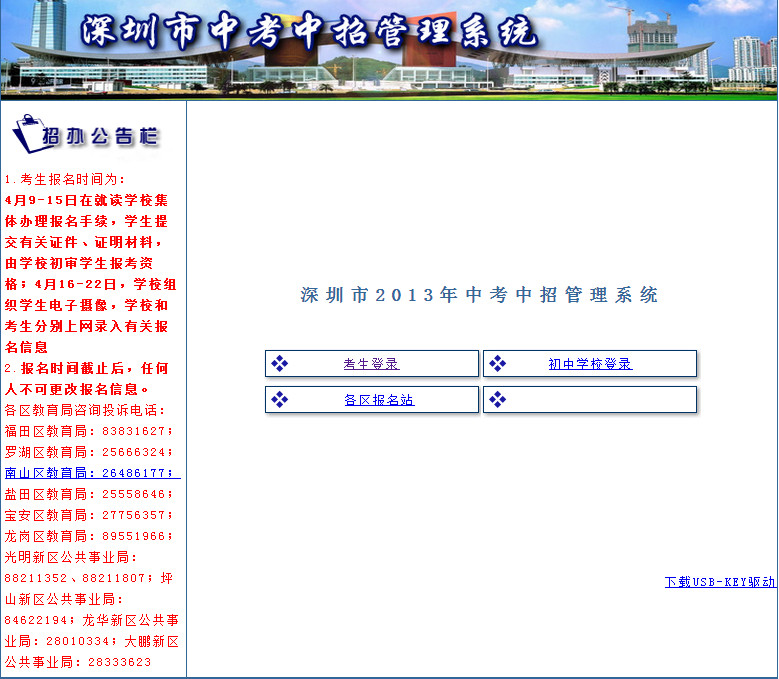Click the text 盐田区教育局: 25558646

tap(88, 494)
